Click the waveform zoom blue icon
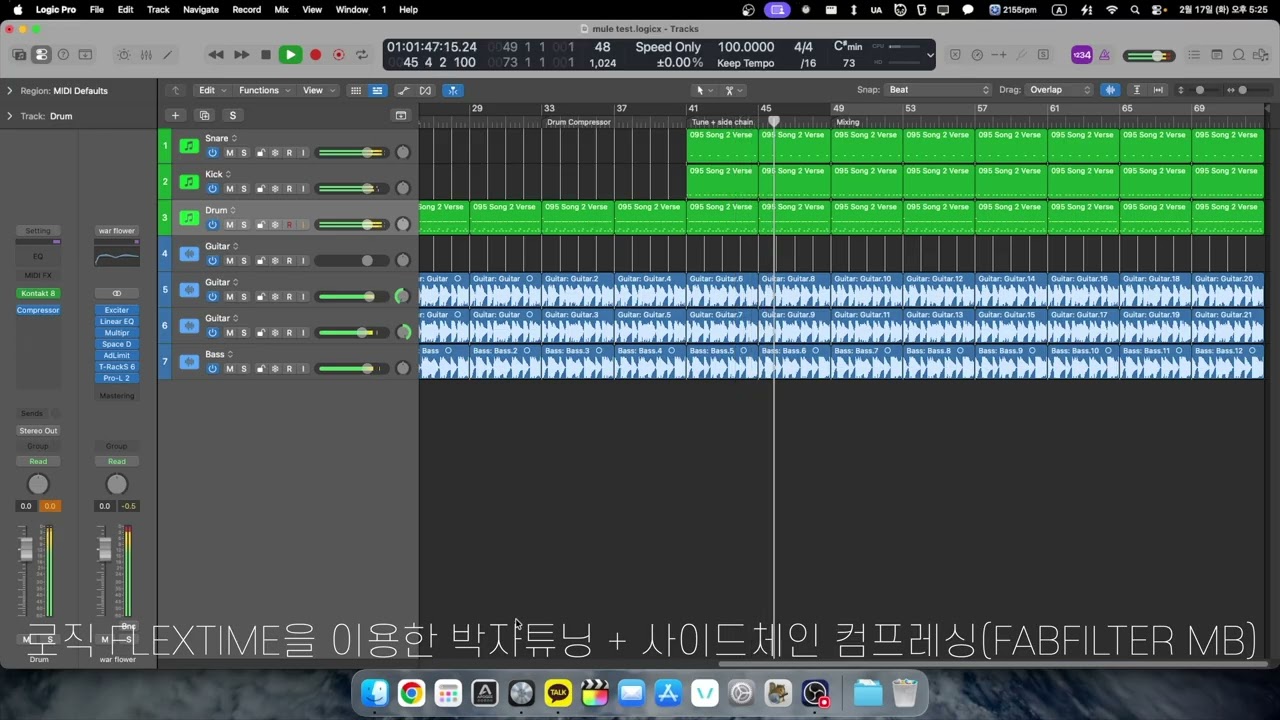This screenshot has width=1280, height=720. click(1110, 90)
